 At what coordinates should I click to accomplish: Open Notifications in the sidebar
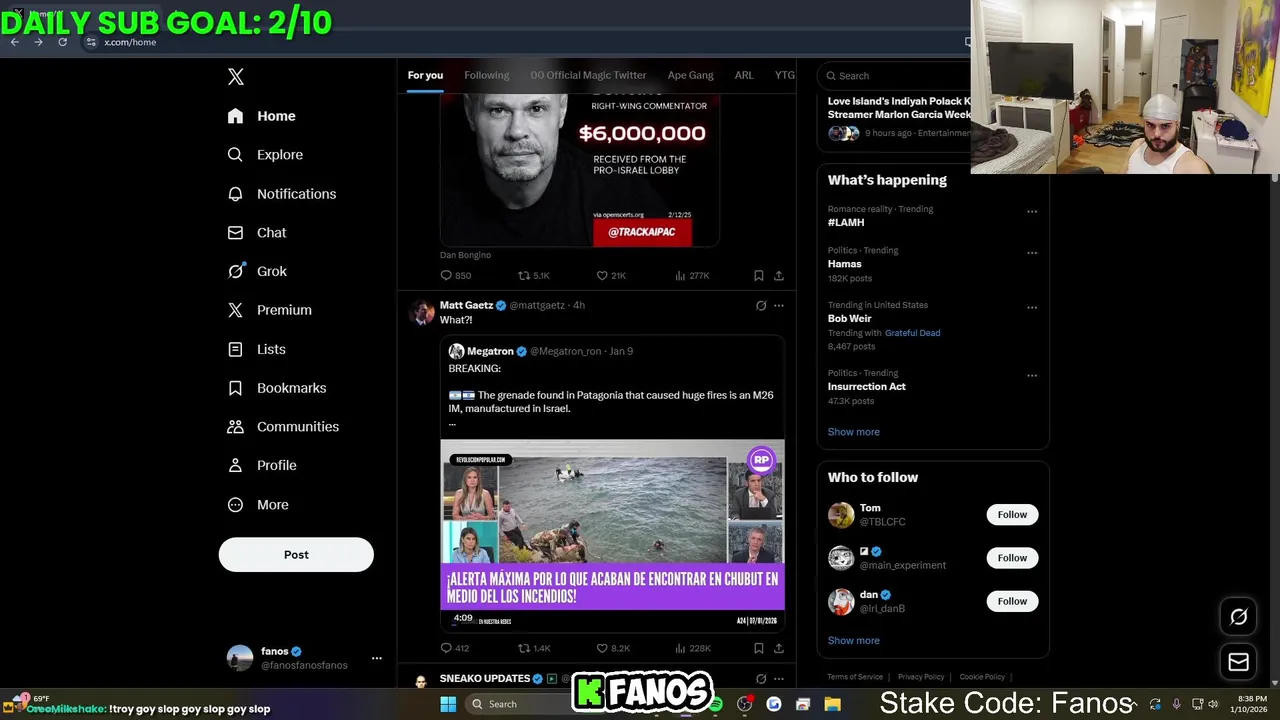[x=282, y=194]
